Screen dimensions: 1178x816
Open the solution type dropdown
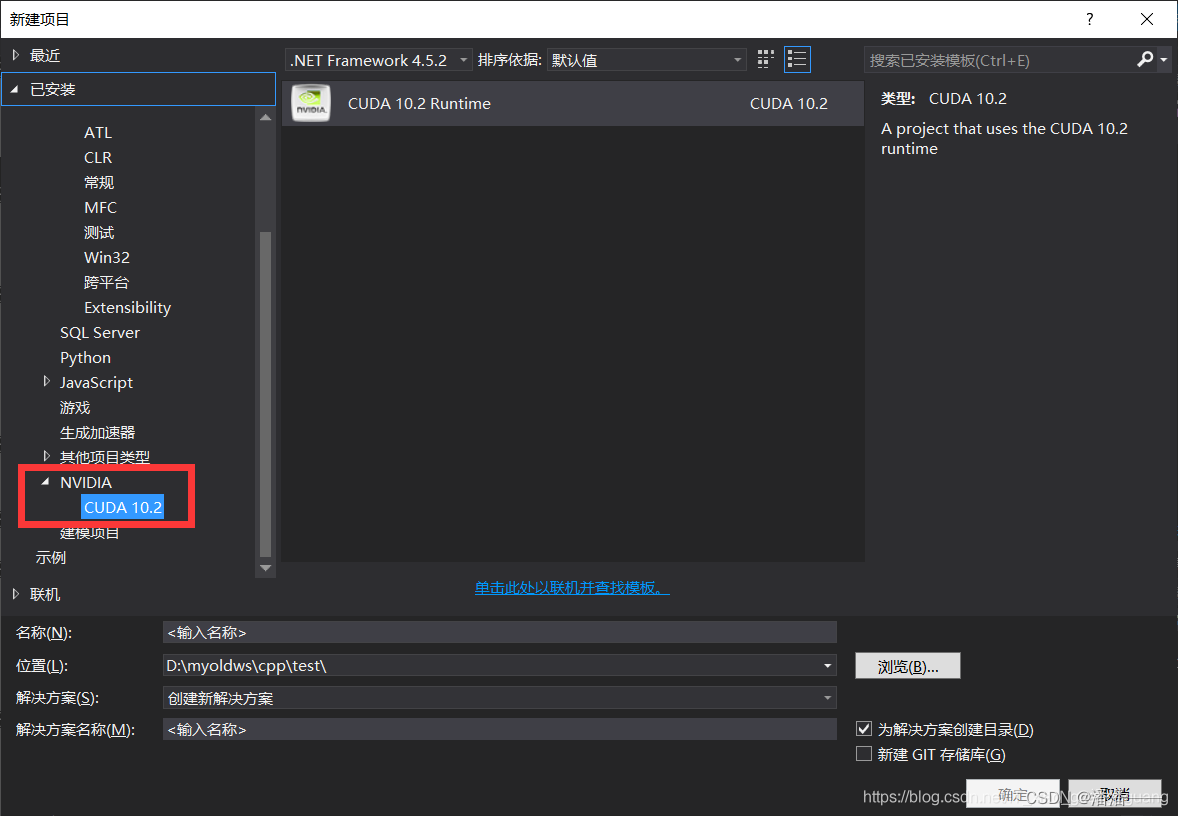click(500, 698)
